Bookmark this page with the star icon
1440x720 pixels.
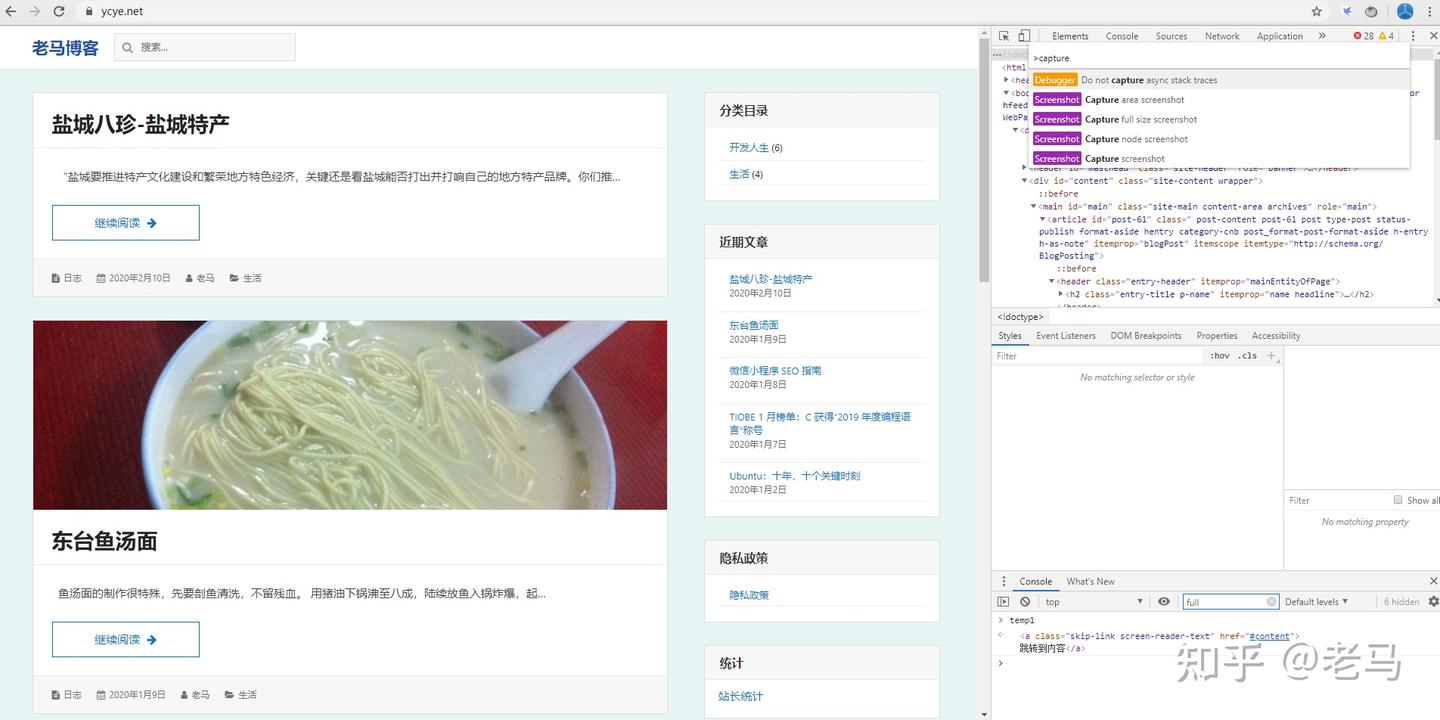pyautogui.click(x=1317, y=12)
